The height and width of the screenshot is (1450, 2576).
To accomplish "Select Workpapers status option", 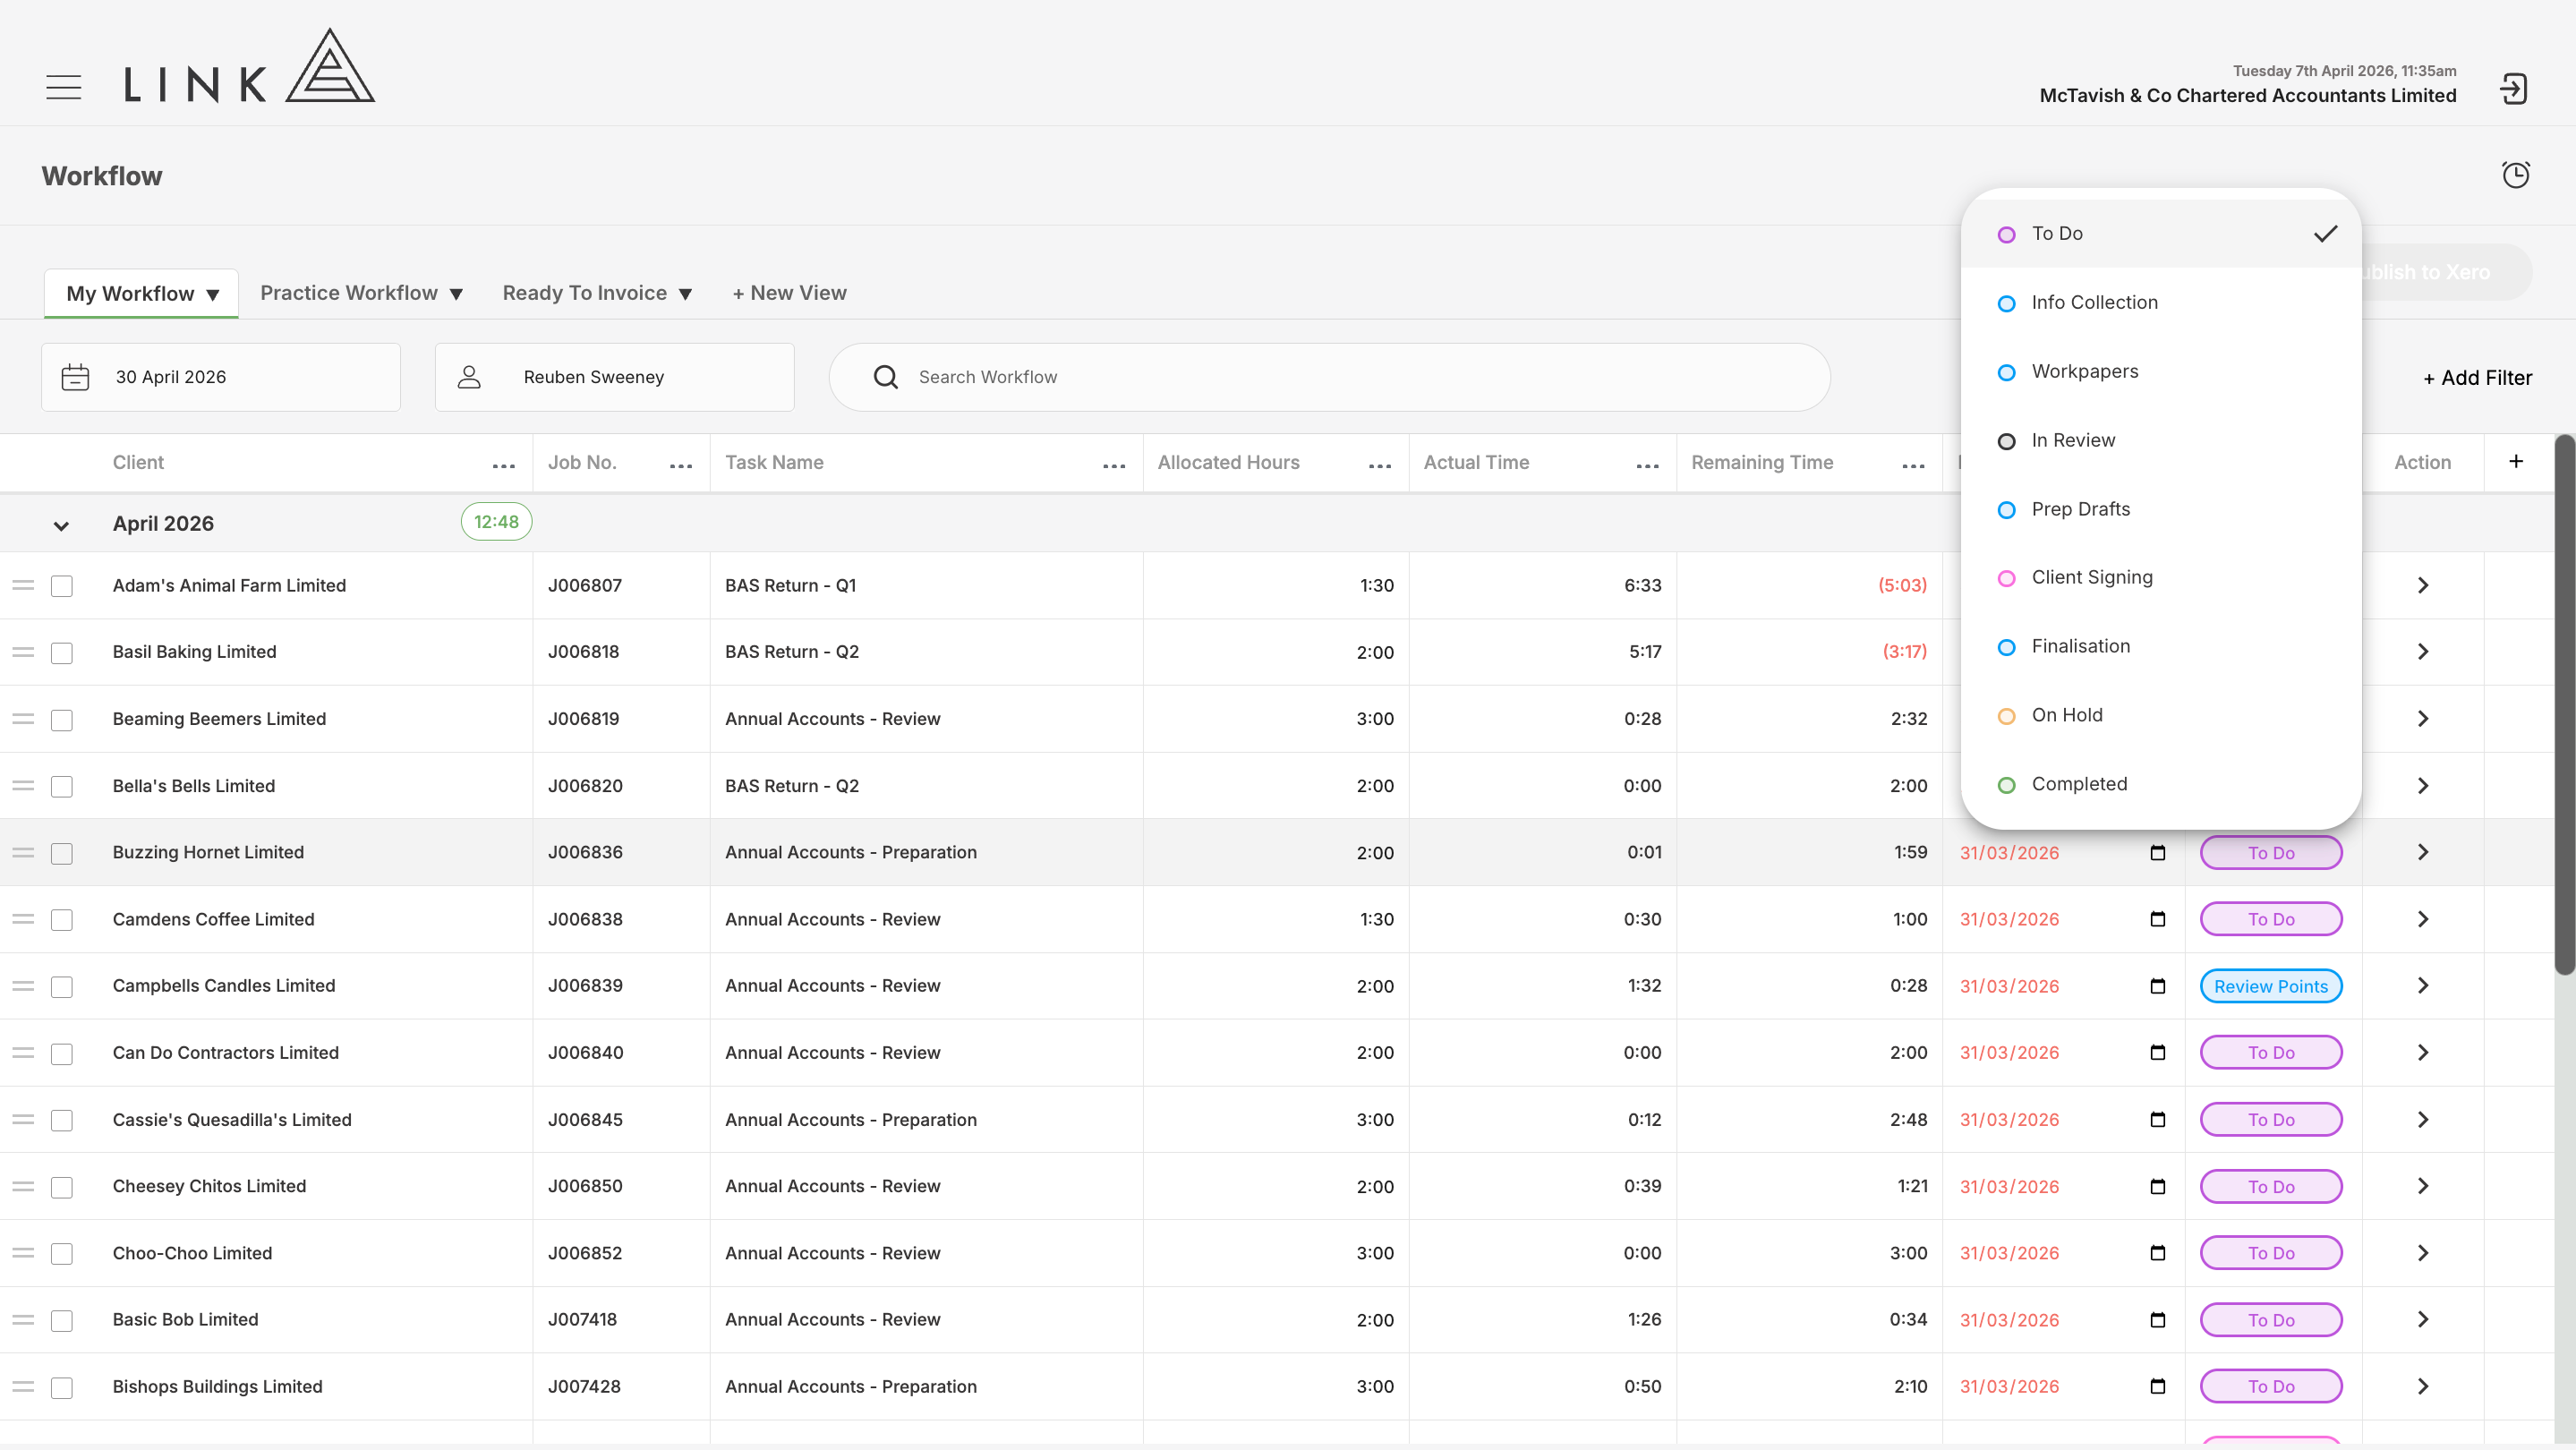I will coord(2161,371).
